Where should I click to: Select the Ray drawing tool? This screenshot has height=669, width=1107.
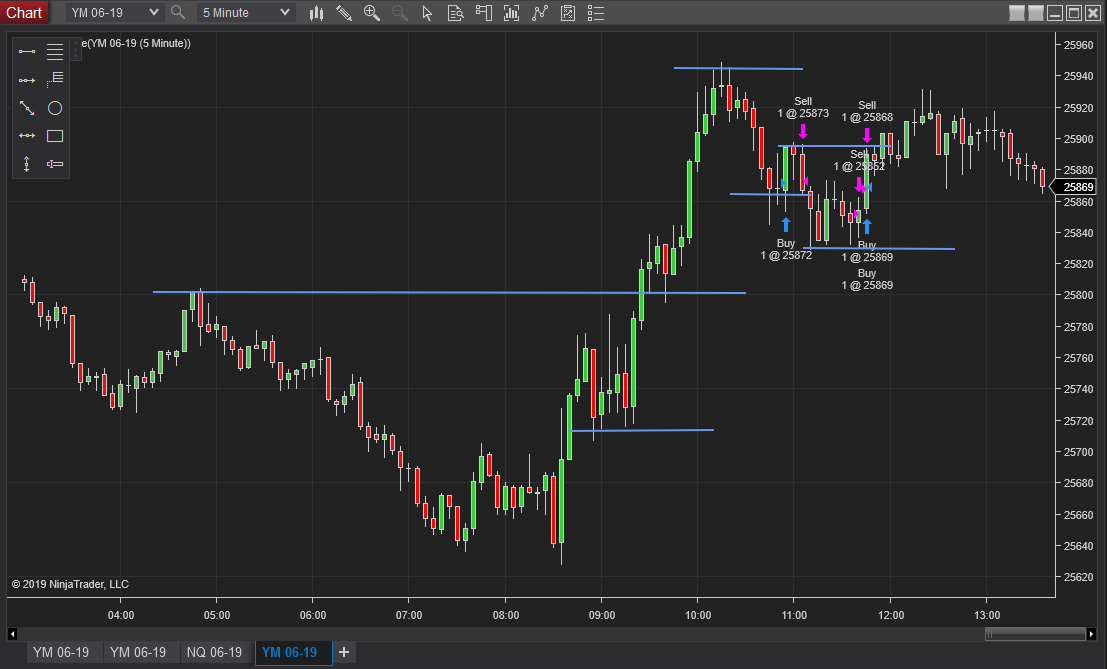click(27, 80)
